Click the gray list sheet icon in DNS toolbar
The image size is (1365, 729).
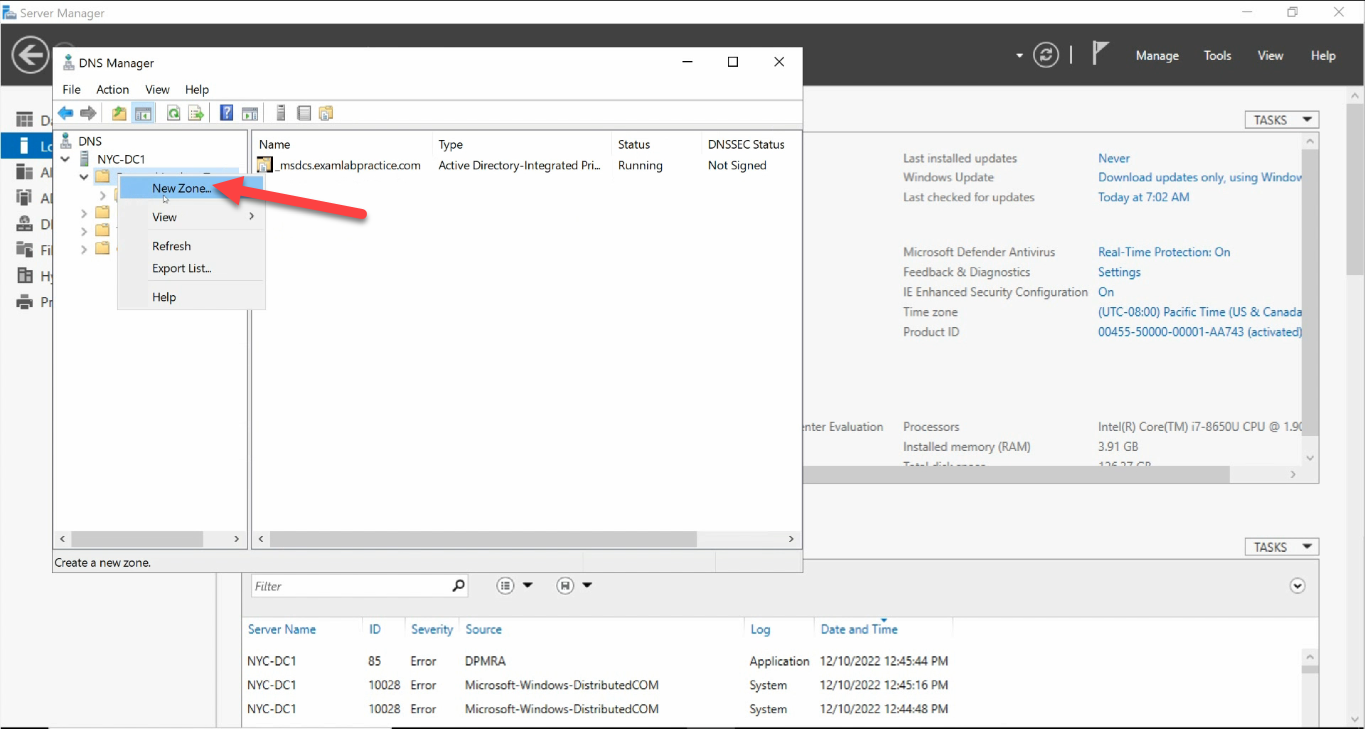tap(304, 113)
